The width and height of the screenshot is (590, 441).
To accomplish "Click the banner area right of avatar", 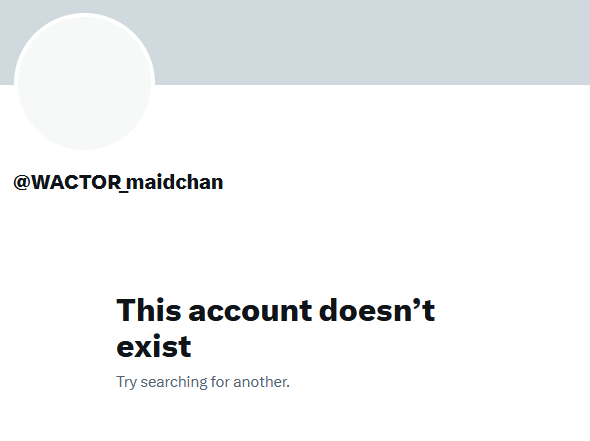I will [x=373, y=42].
